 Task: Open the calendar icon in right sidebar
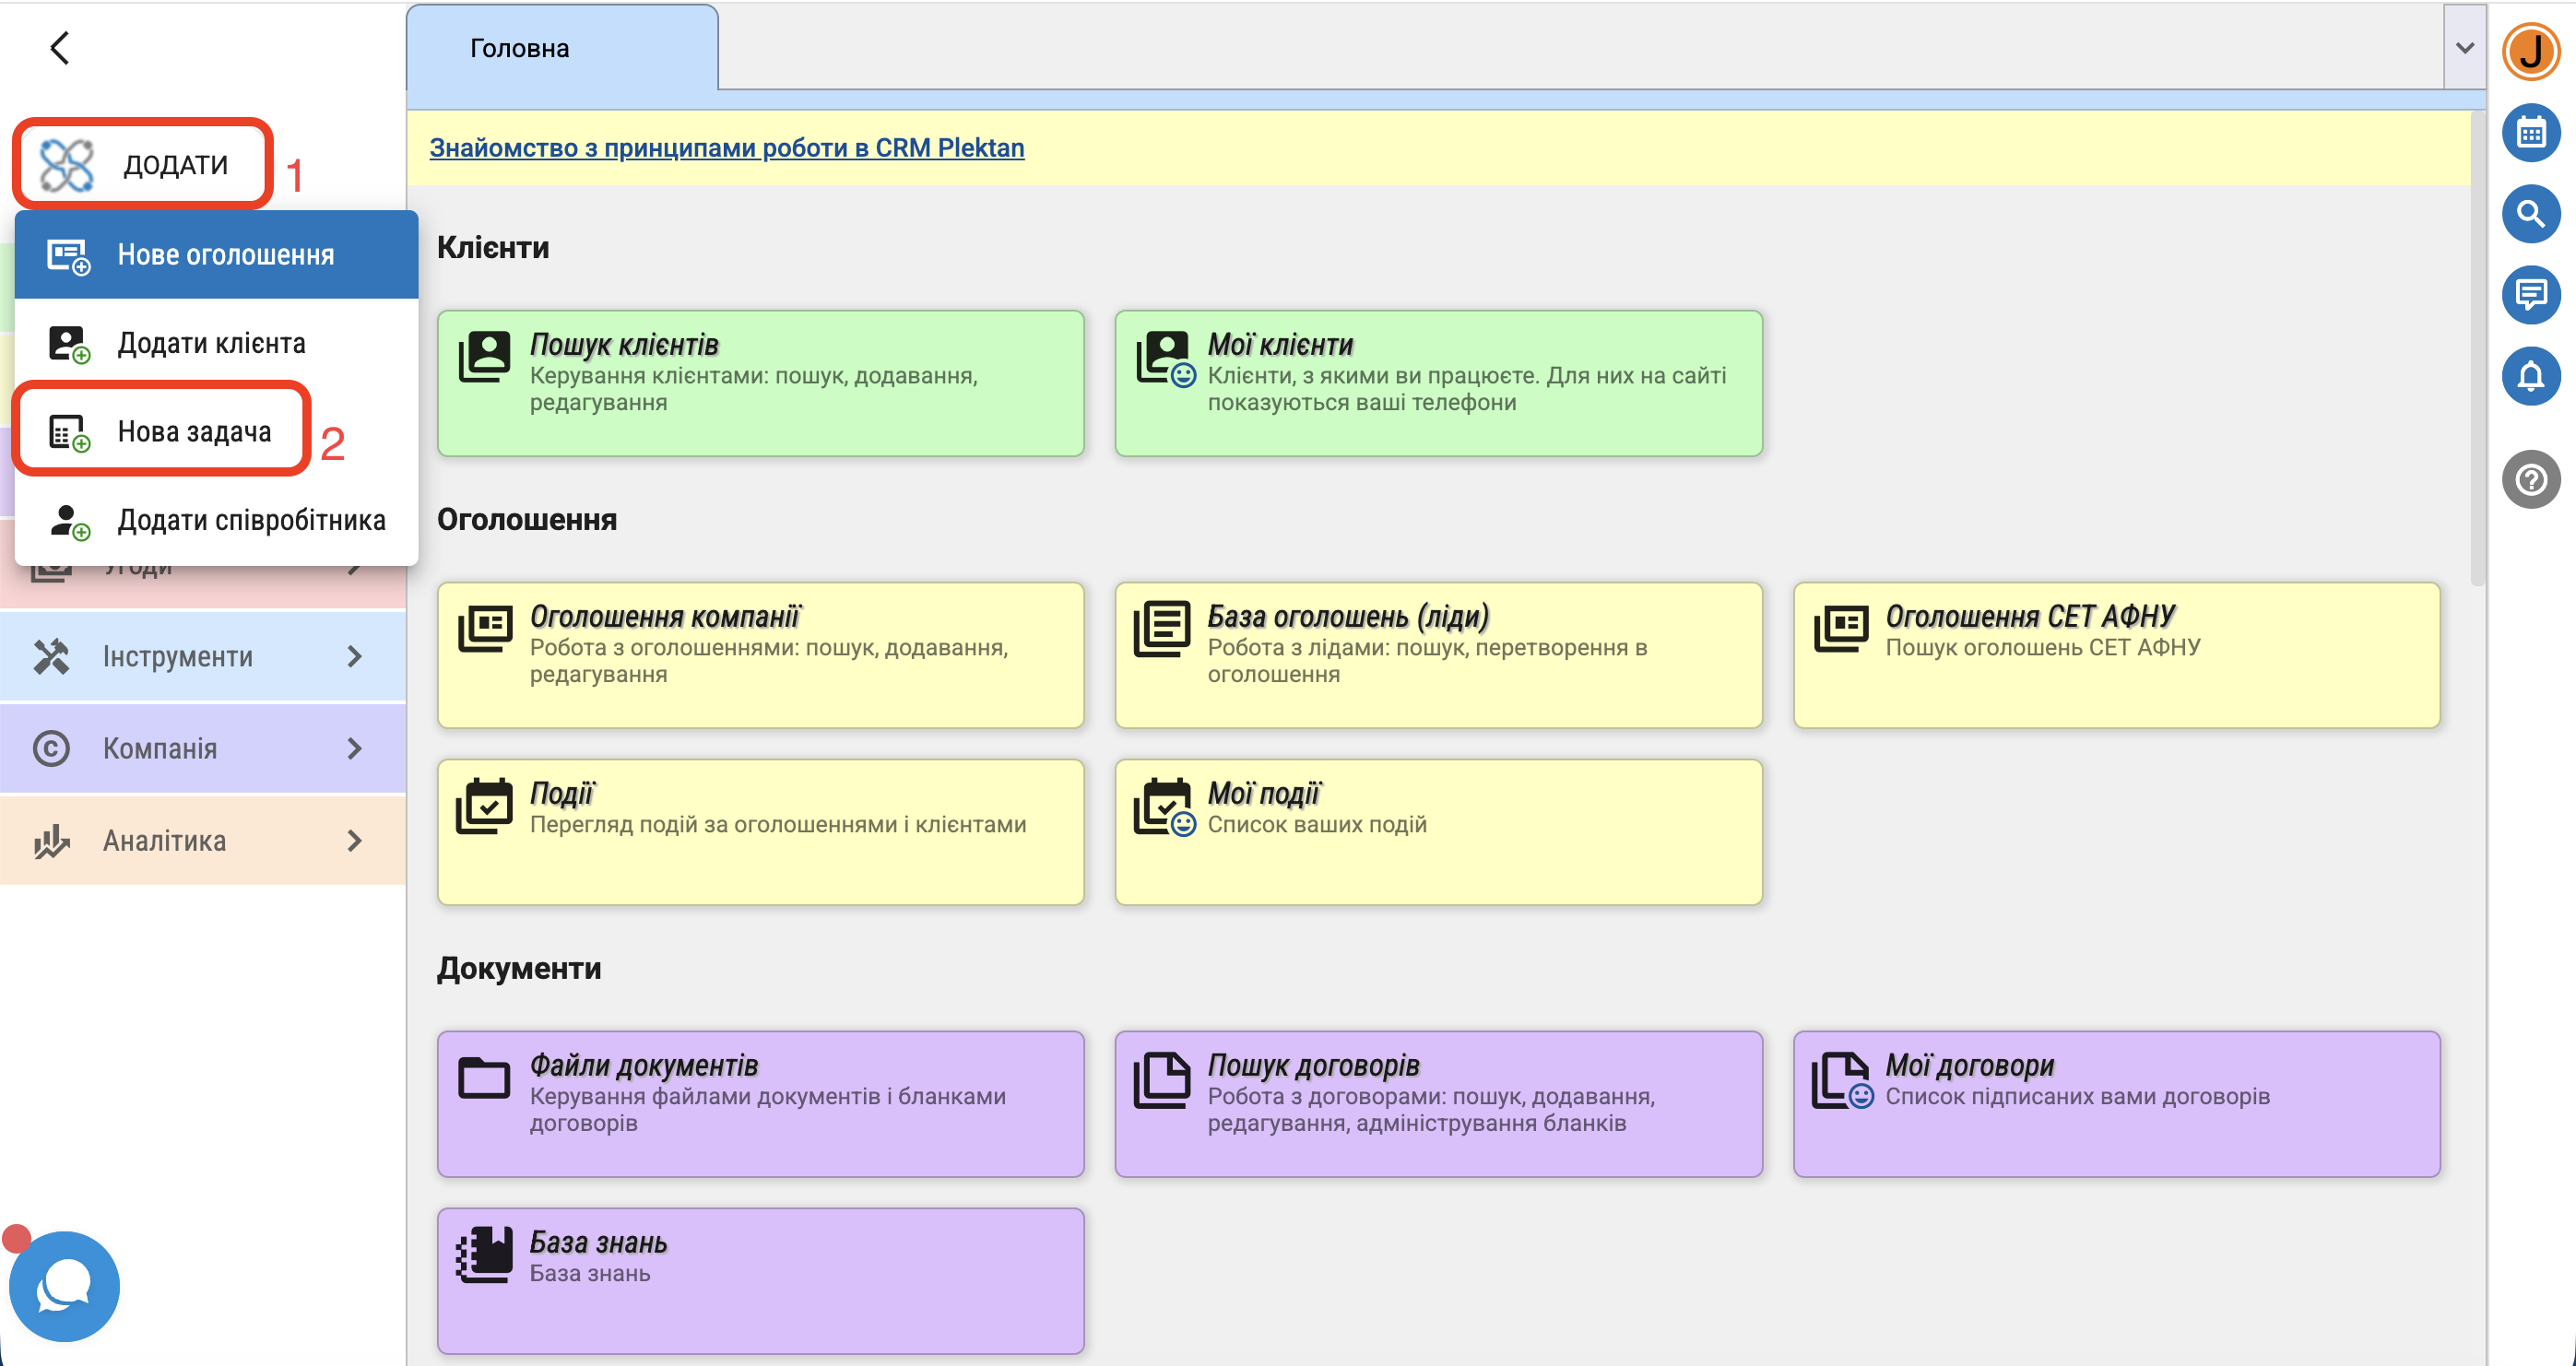point(2530,132)
